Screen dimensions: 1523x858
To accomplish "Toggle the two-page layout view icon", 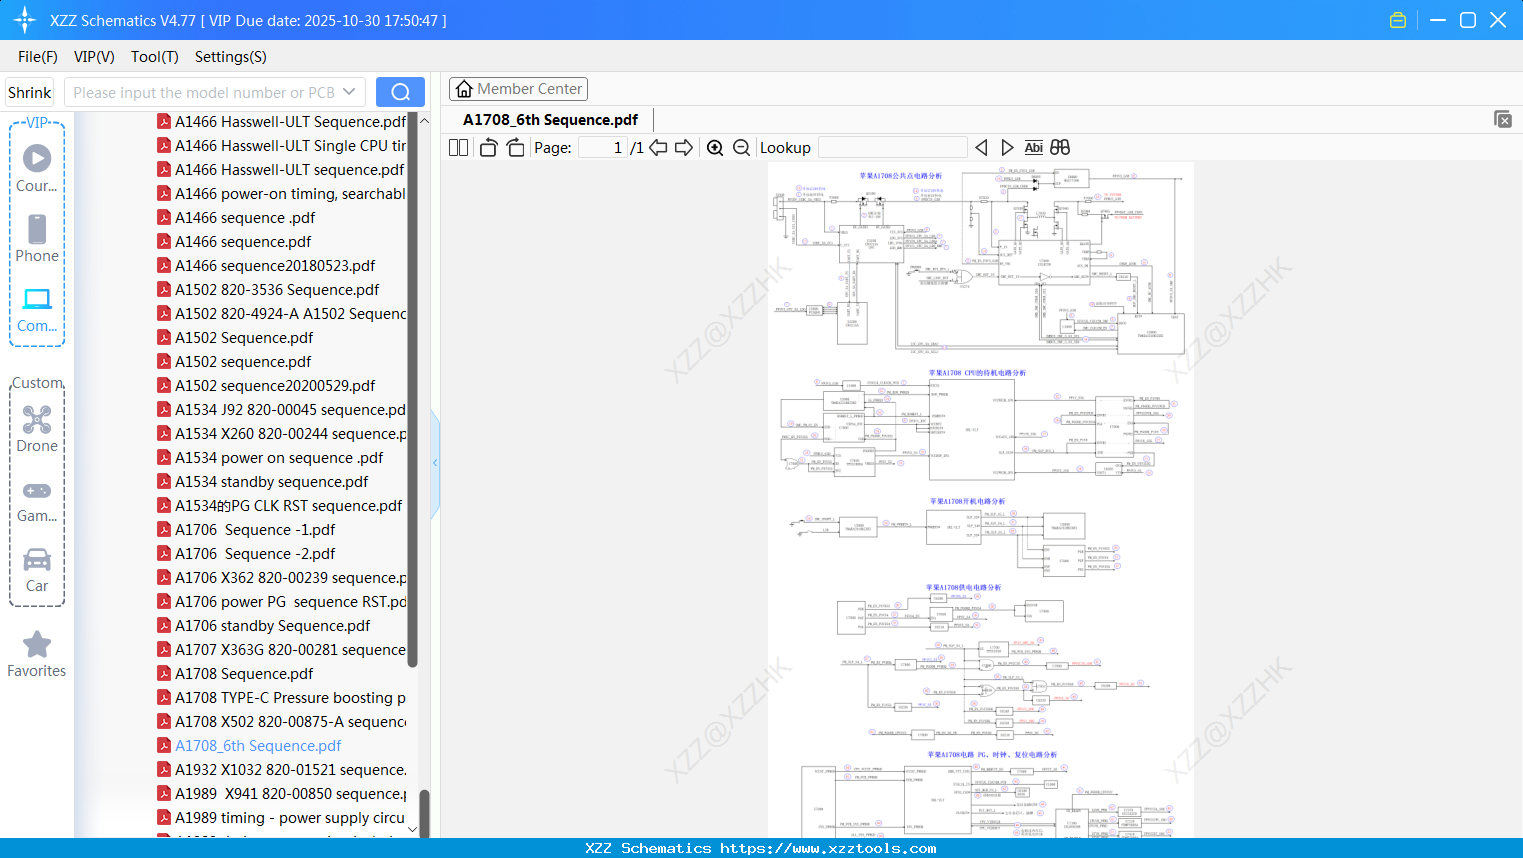I will pyautogui.click(x=458, y=147).
